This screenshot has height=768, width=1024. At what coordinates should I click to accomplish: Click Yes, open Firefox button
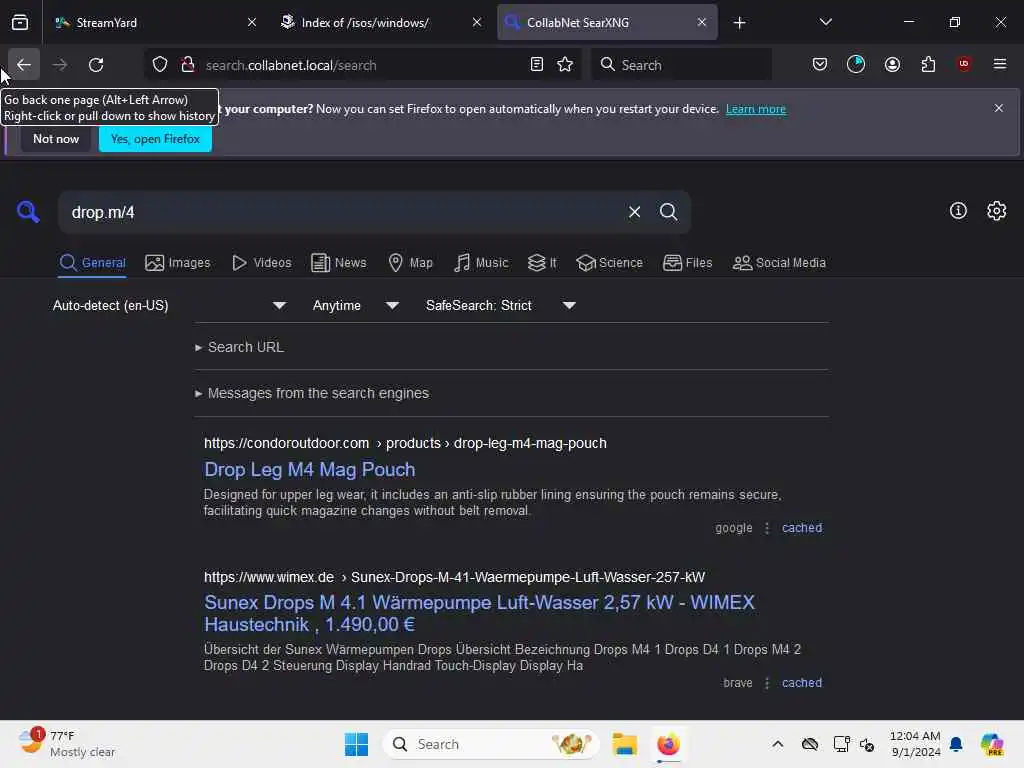tap(155, 139)
